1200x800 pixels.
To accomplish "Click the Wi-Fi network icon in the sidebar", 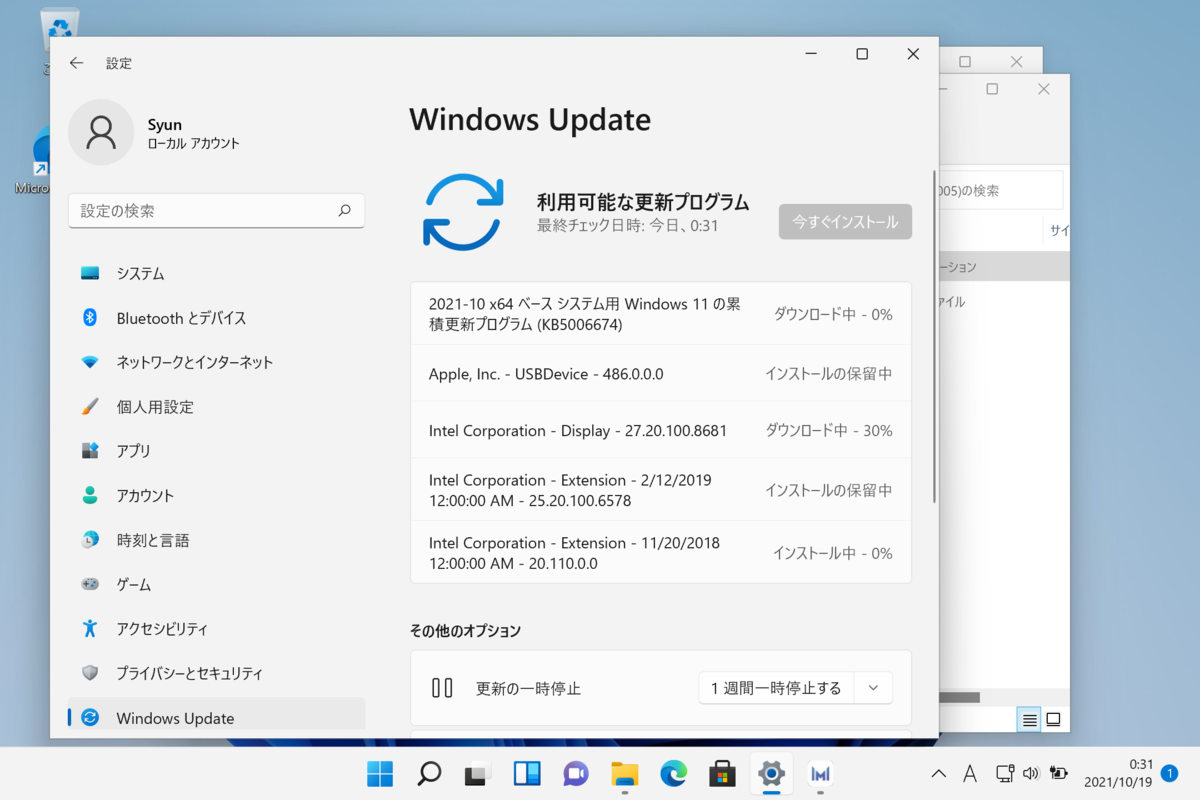I will [x=90, y=362].
